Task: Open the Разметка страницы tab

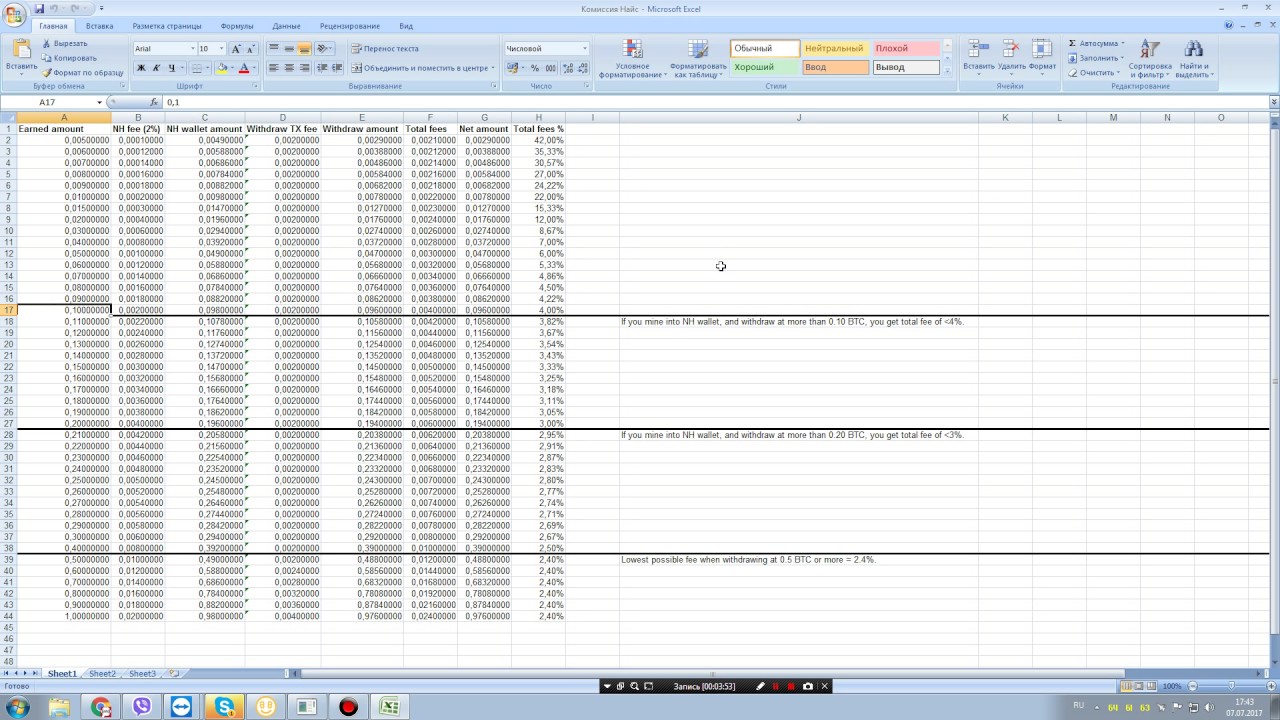Action: pyautogui.click(x=167, y=26)
